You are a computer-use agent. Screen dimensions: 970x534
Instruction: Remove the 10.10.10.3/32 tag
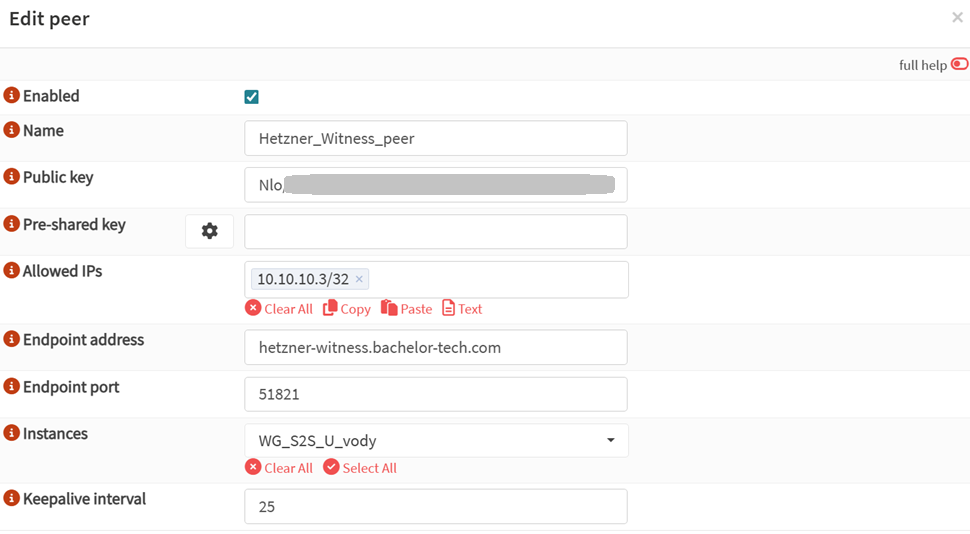pyautogui.click(x=359, y=279)
